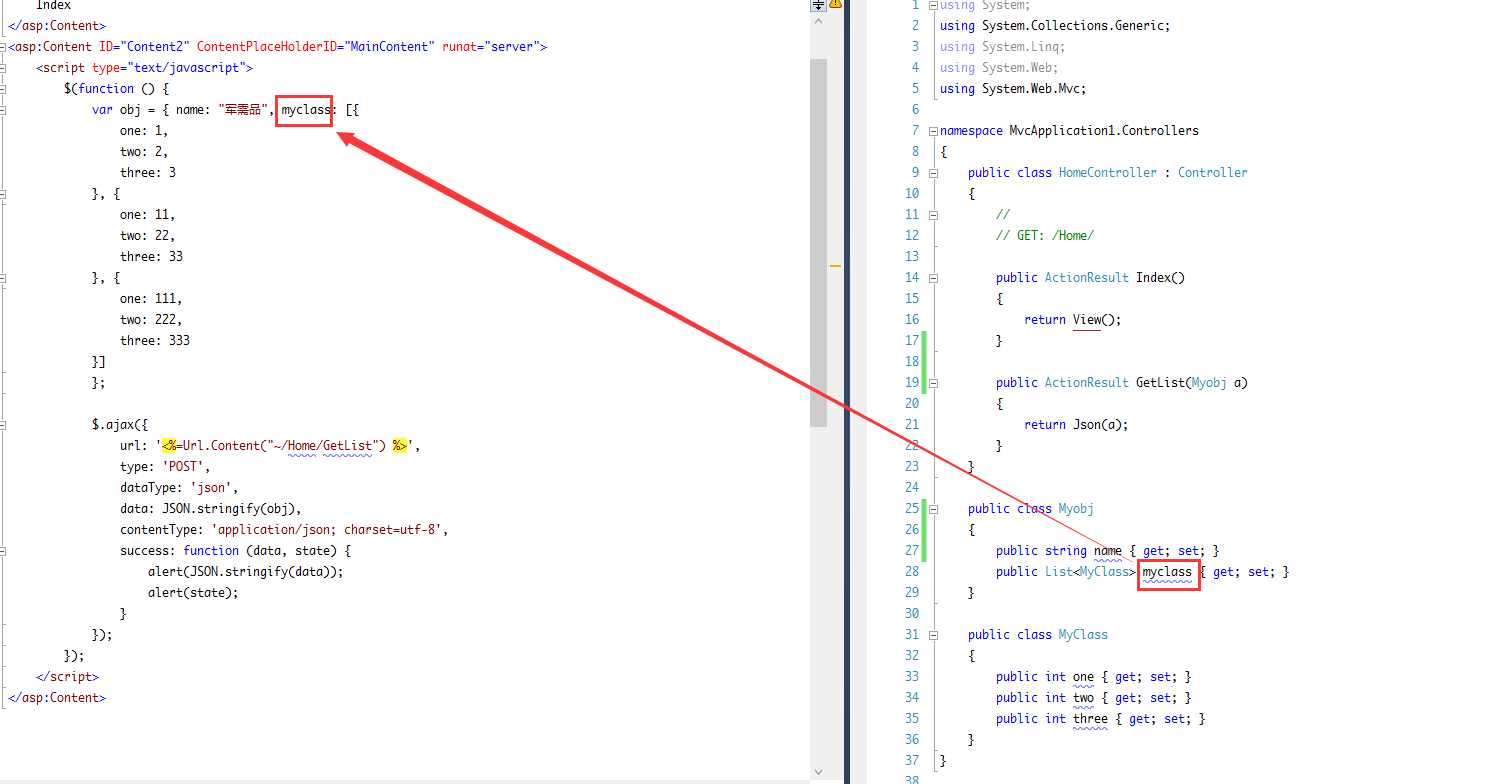Click the "军需品" string literal
Viewport: 1489px width, 784px height.
243,110
